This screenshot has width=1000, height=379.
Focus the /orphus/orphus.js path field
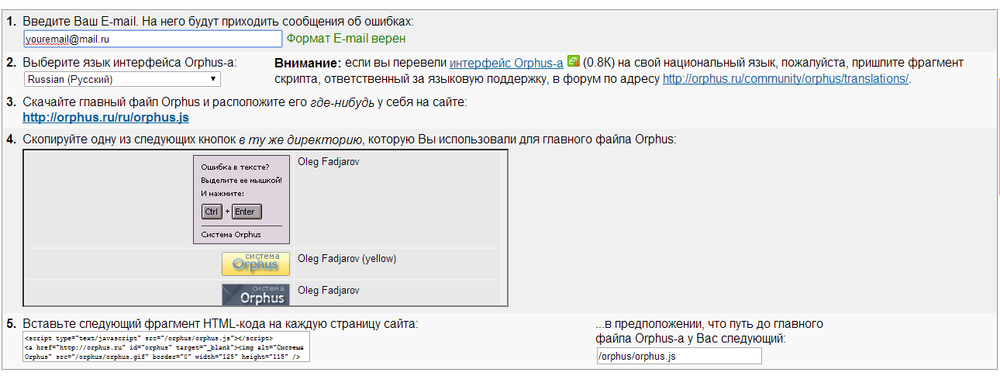point(679,356)
